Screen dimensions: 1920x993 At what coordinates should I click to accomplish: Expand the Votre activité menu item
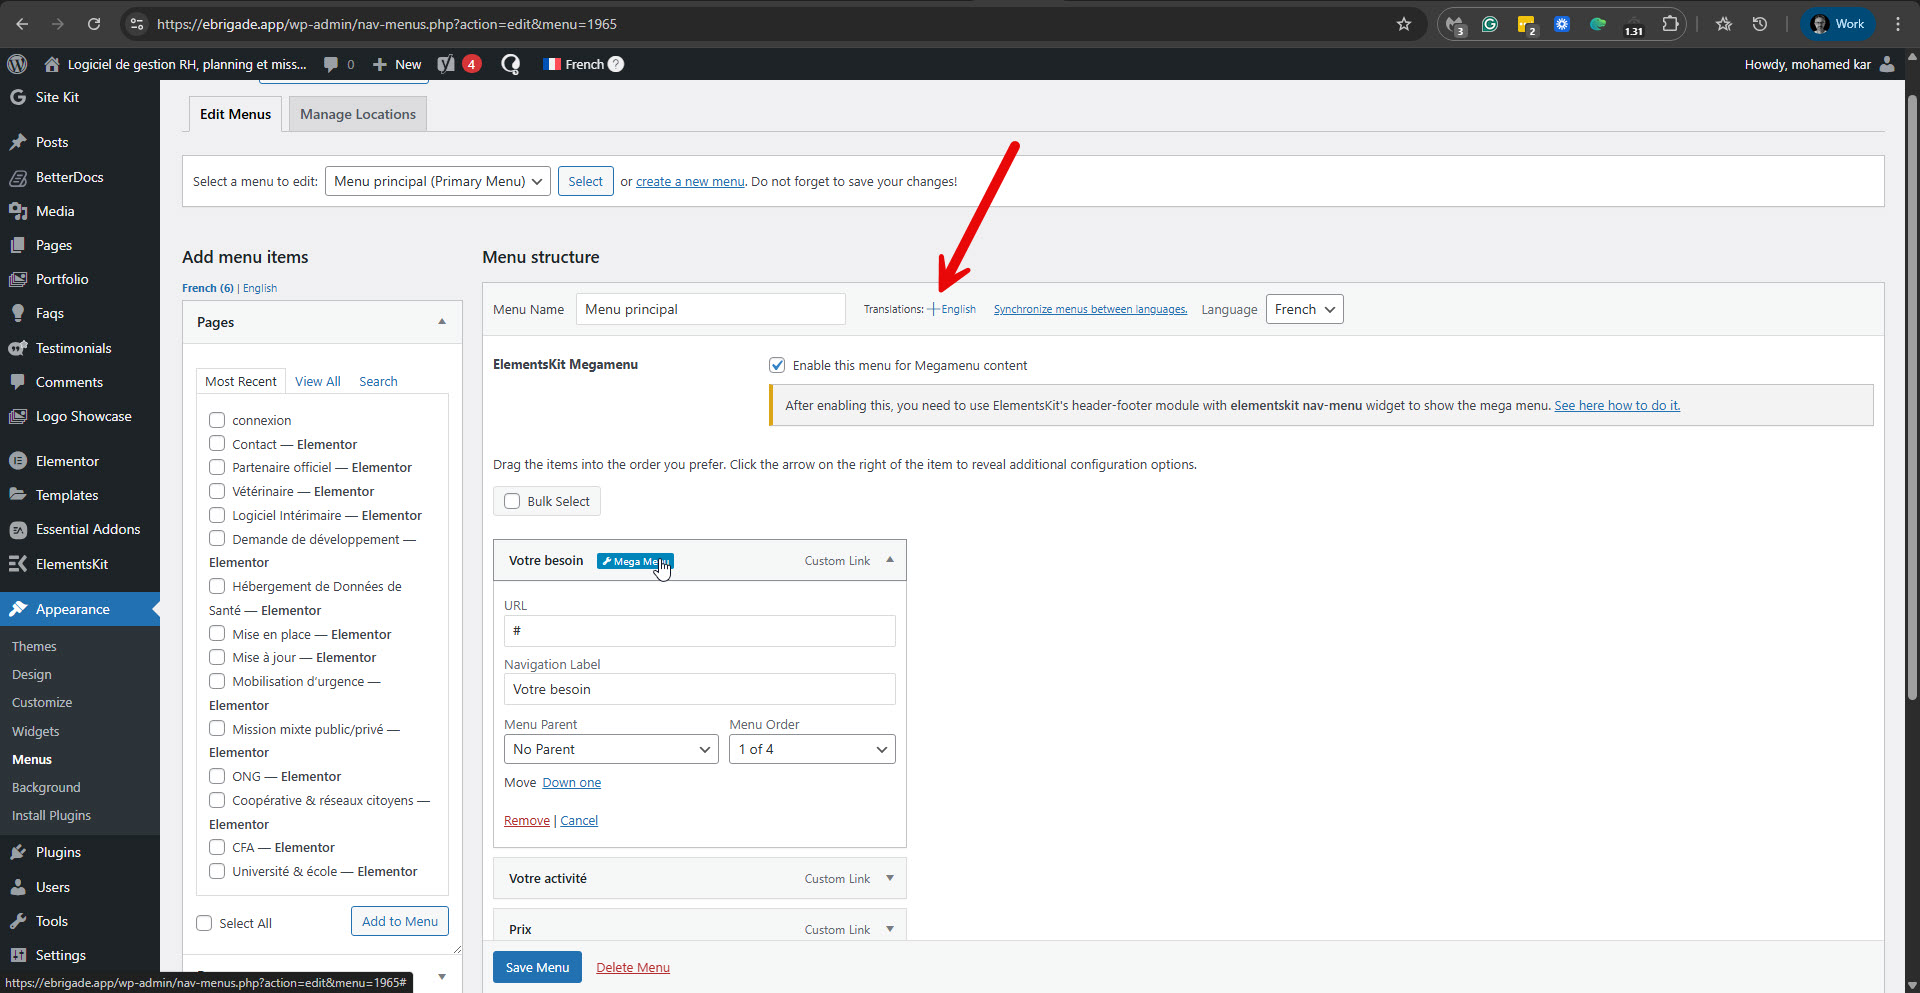coord(889,878)
